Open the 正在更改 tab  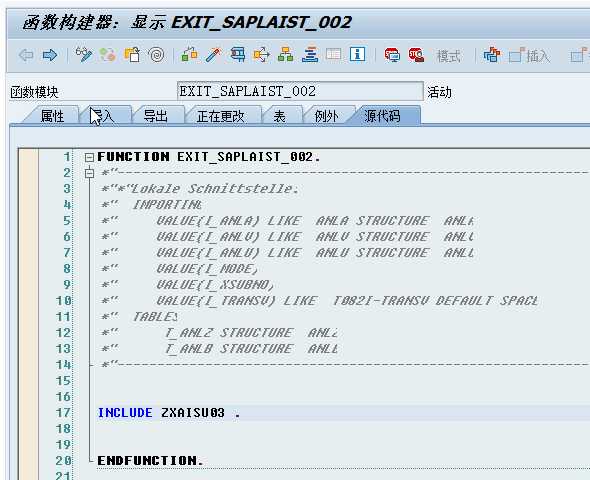[220, 116]
